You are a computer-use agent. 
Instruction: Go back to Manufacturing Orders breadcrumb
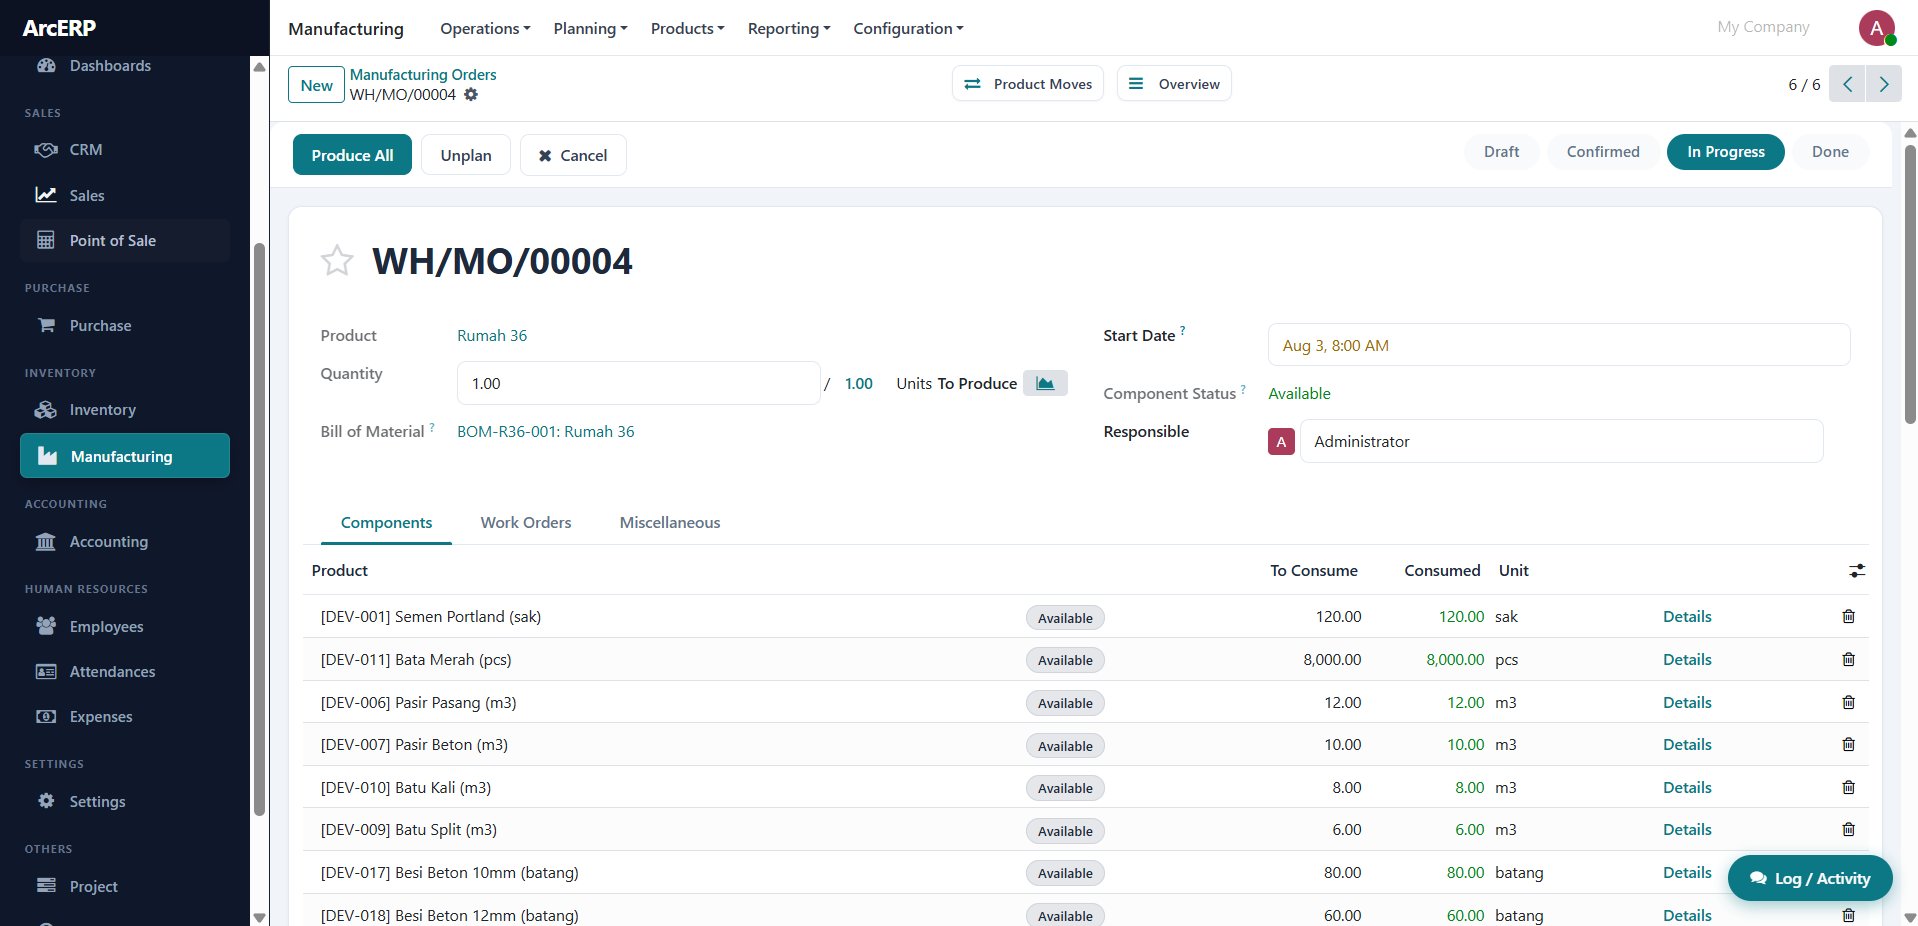(x=423, y=75)
